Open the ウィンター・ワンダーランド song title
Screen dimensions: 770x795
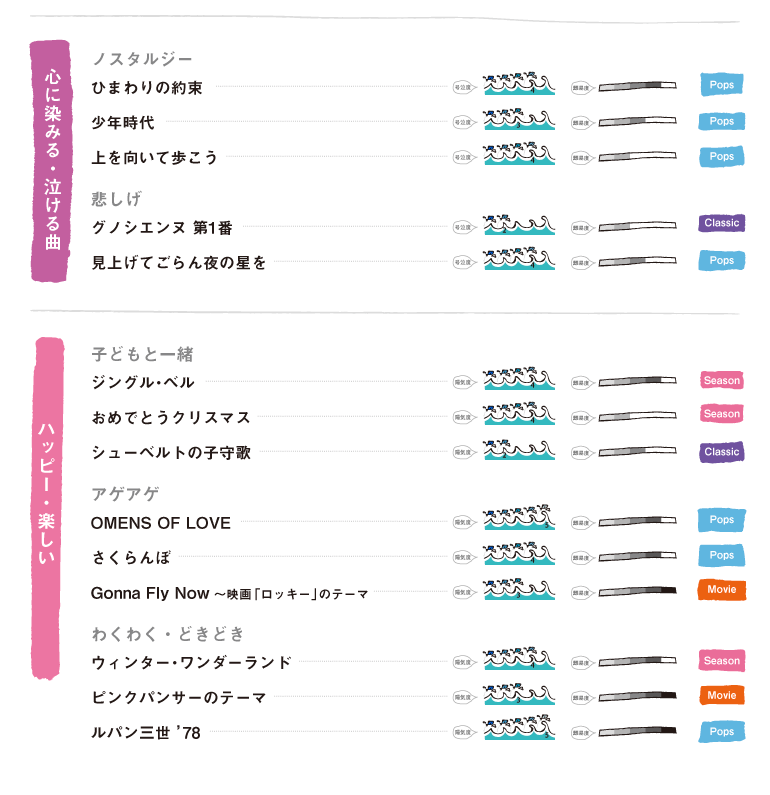click(x=191, y=662)
